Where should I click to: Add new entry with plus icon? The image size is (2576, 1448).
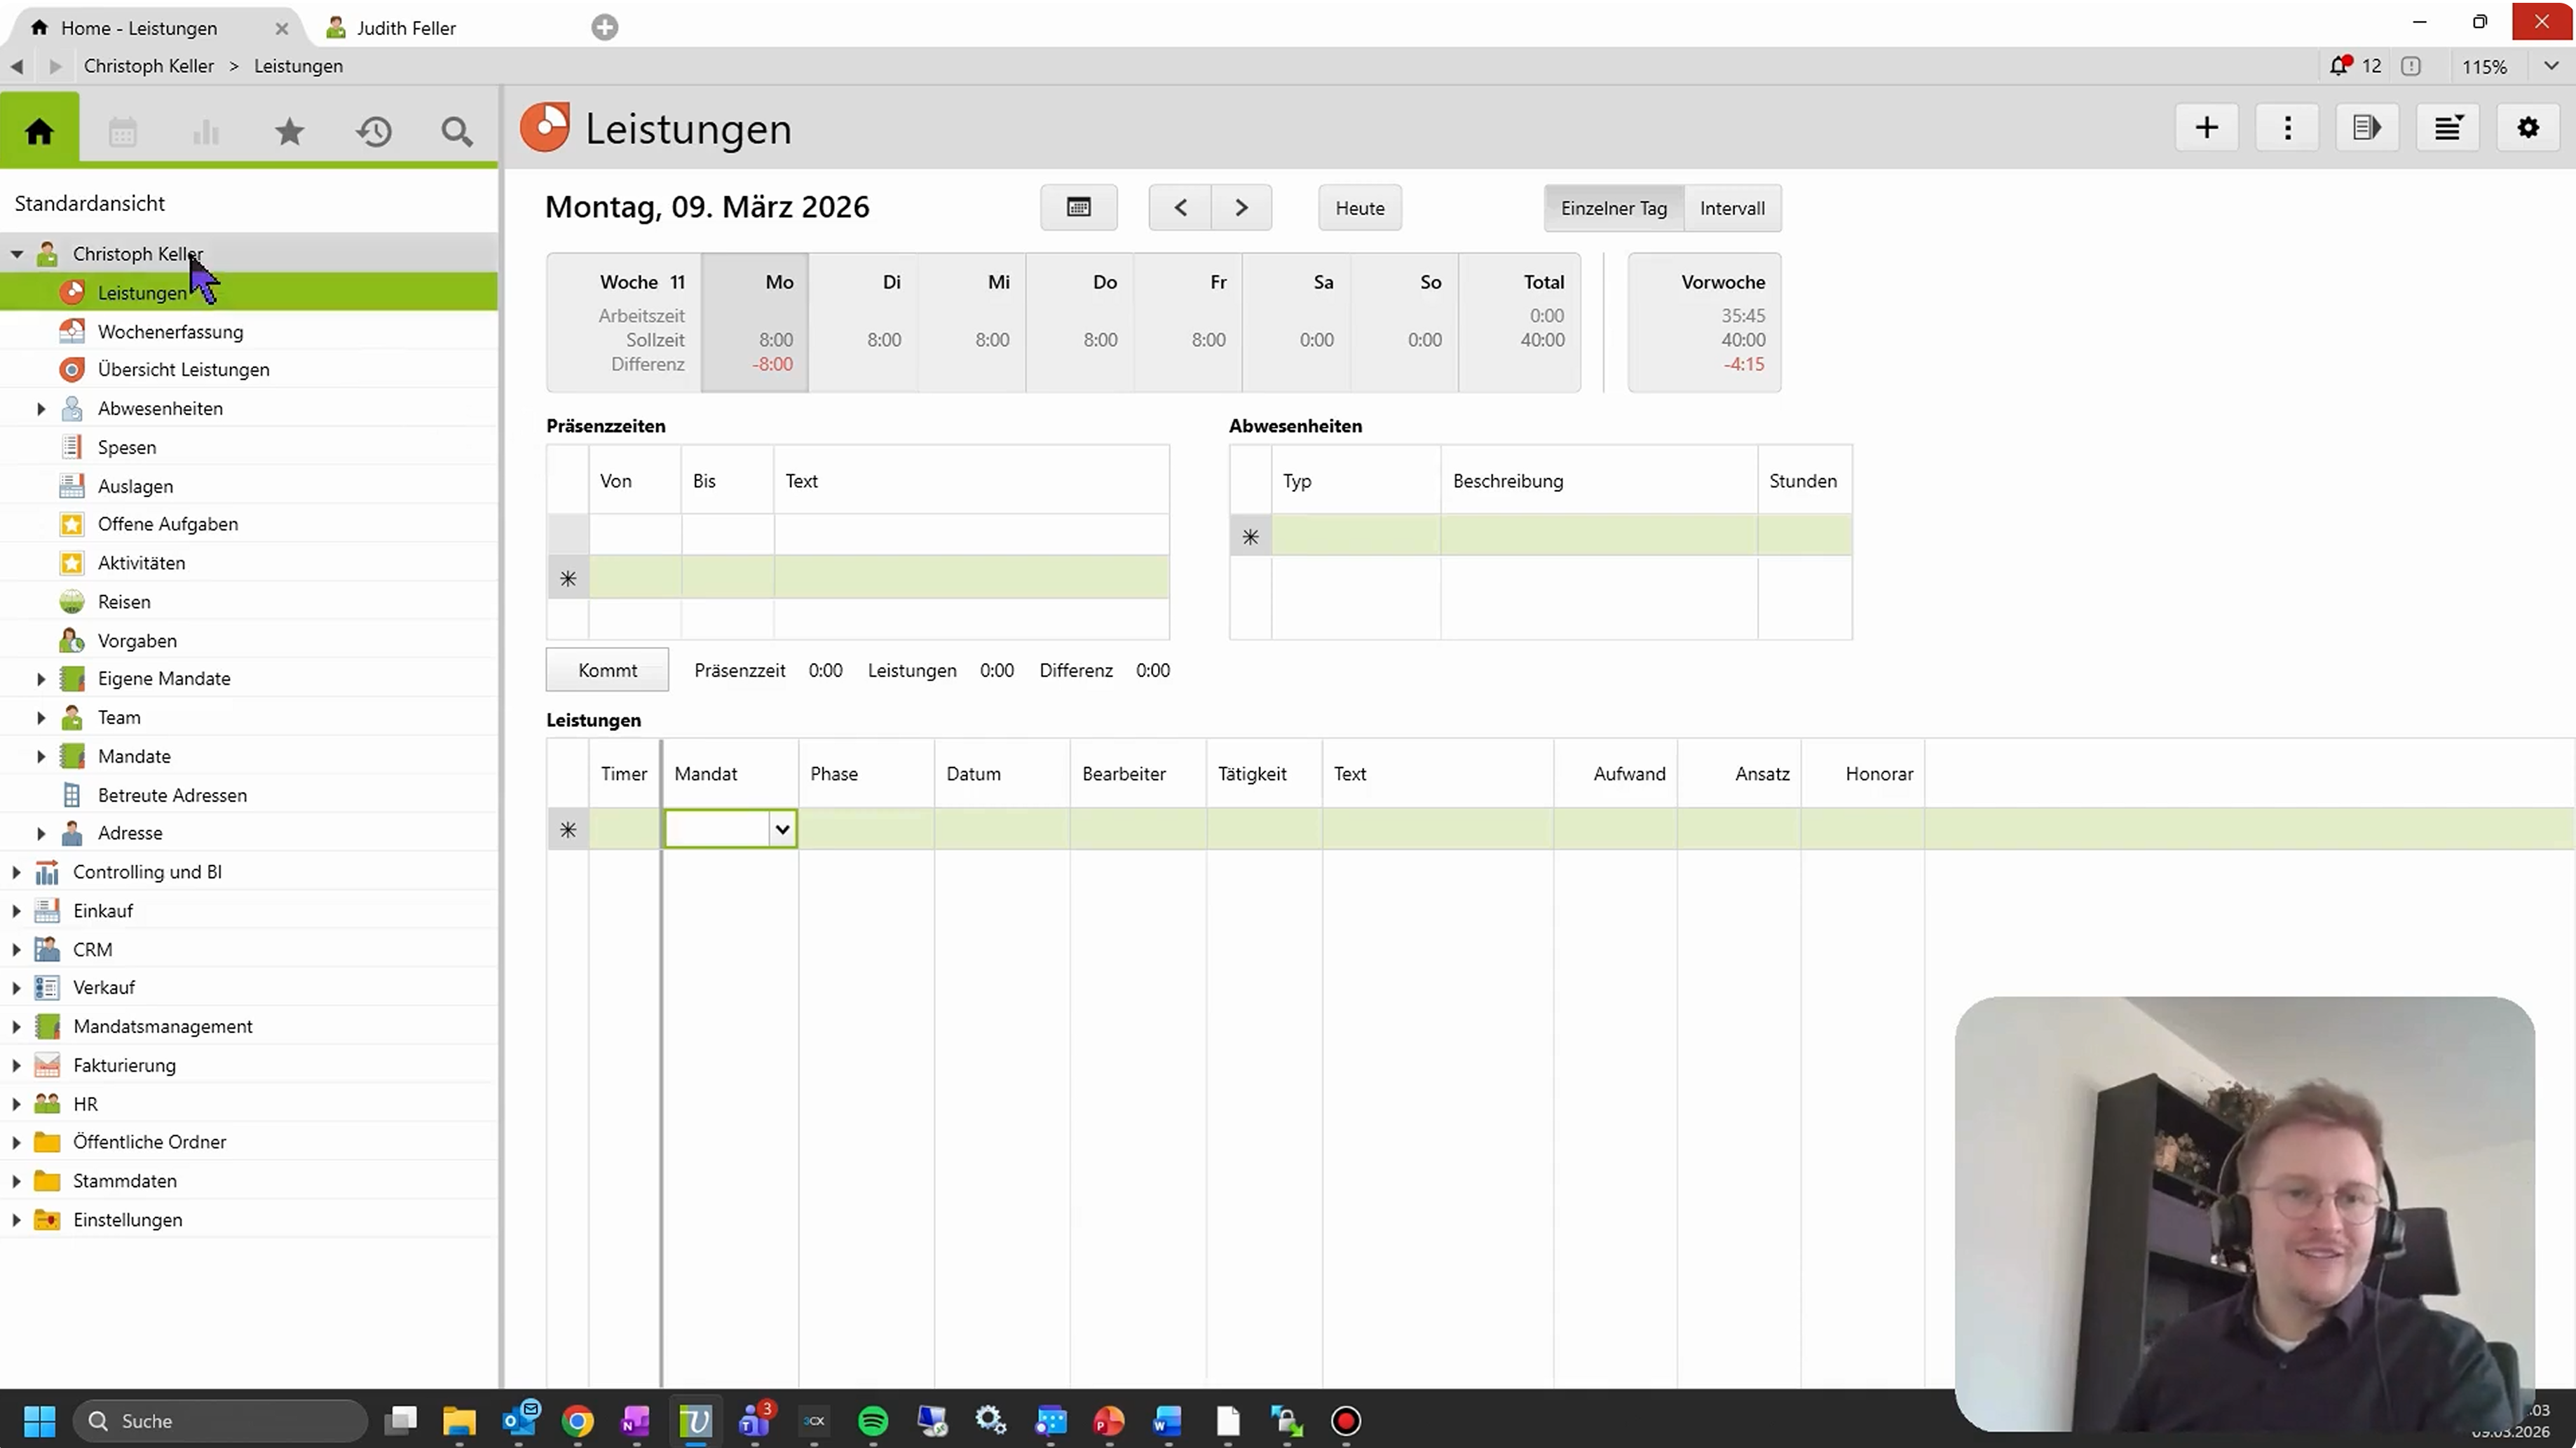click(x=2207, y=127)
